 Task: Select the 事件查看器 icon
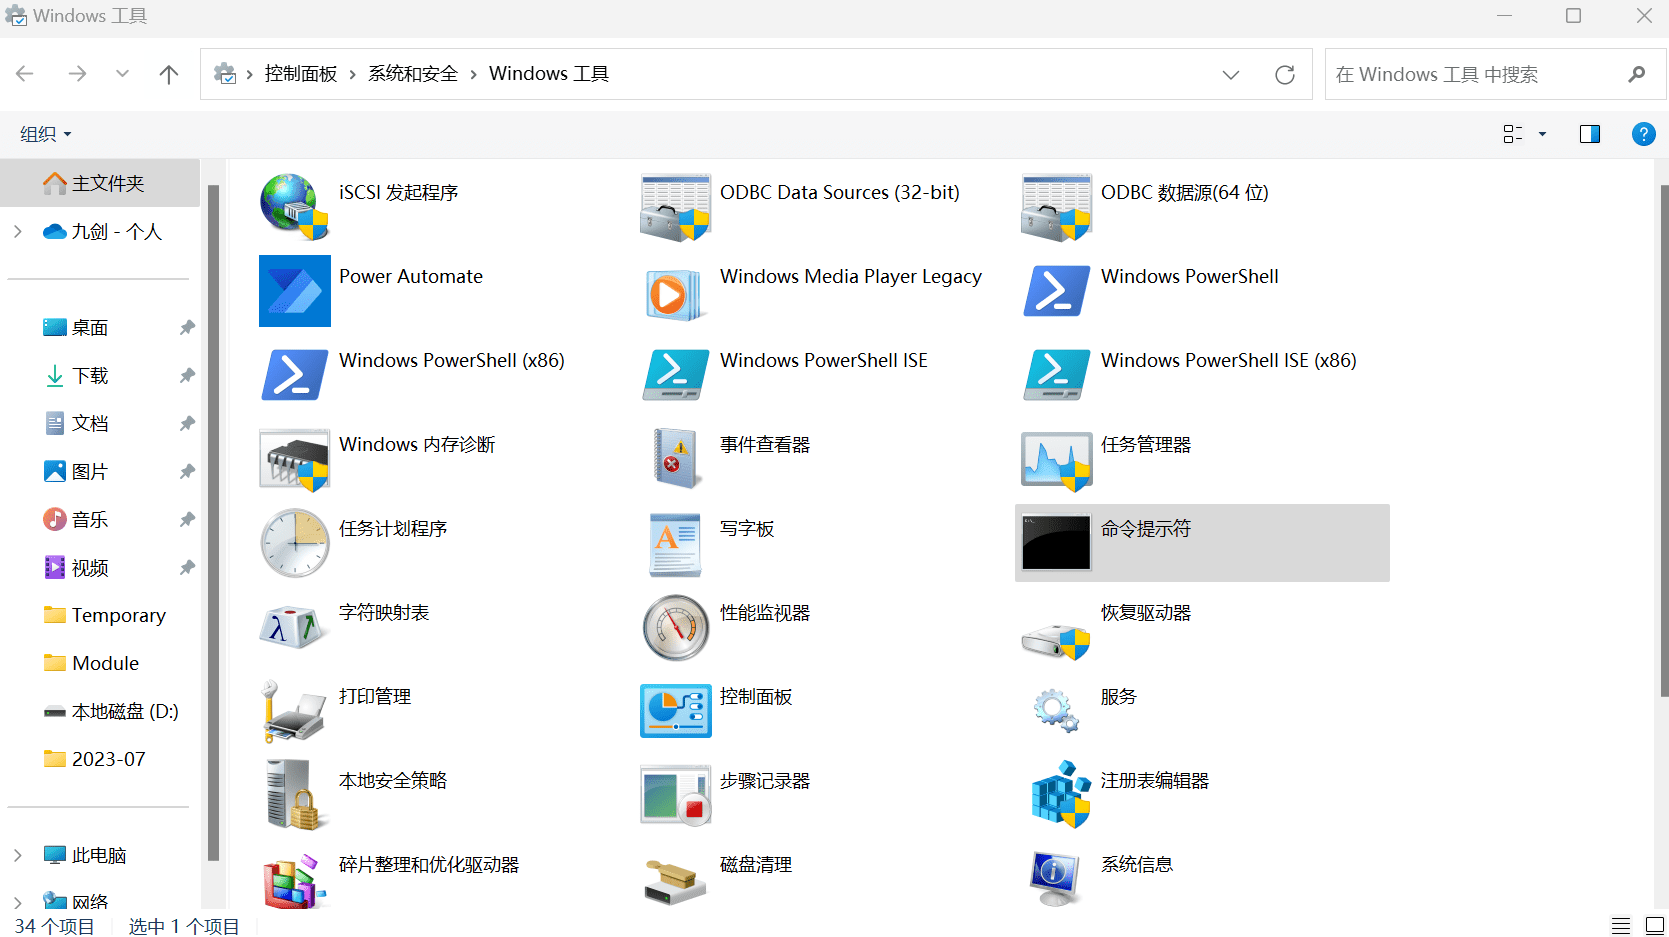[x=675, y=459]
